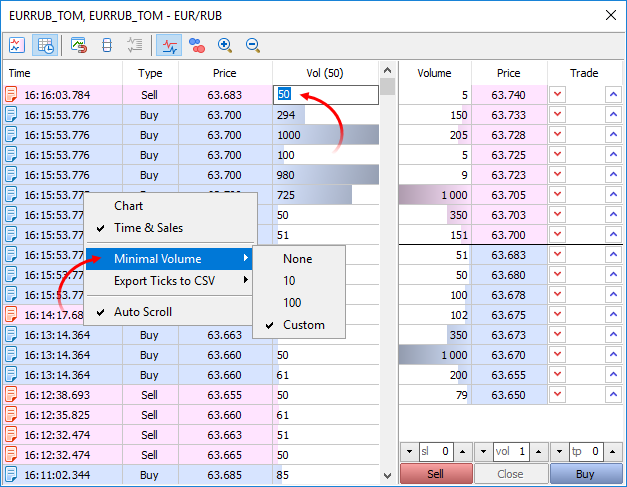Click the zoom in magnifier icon
This screenshot has width=627, height=487.
(225, 45)
